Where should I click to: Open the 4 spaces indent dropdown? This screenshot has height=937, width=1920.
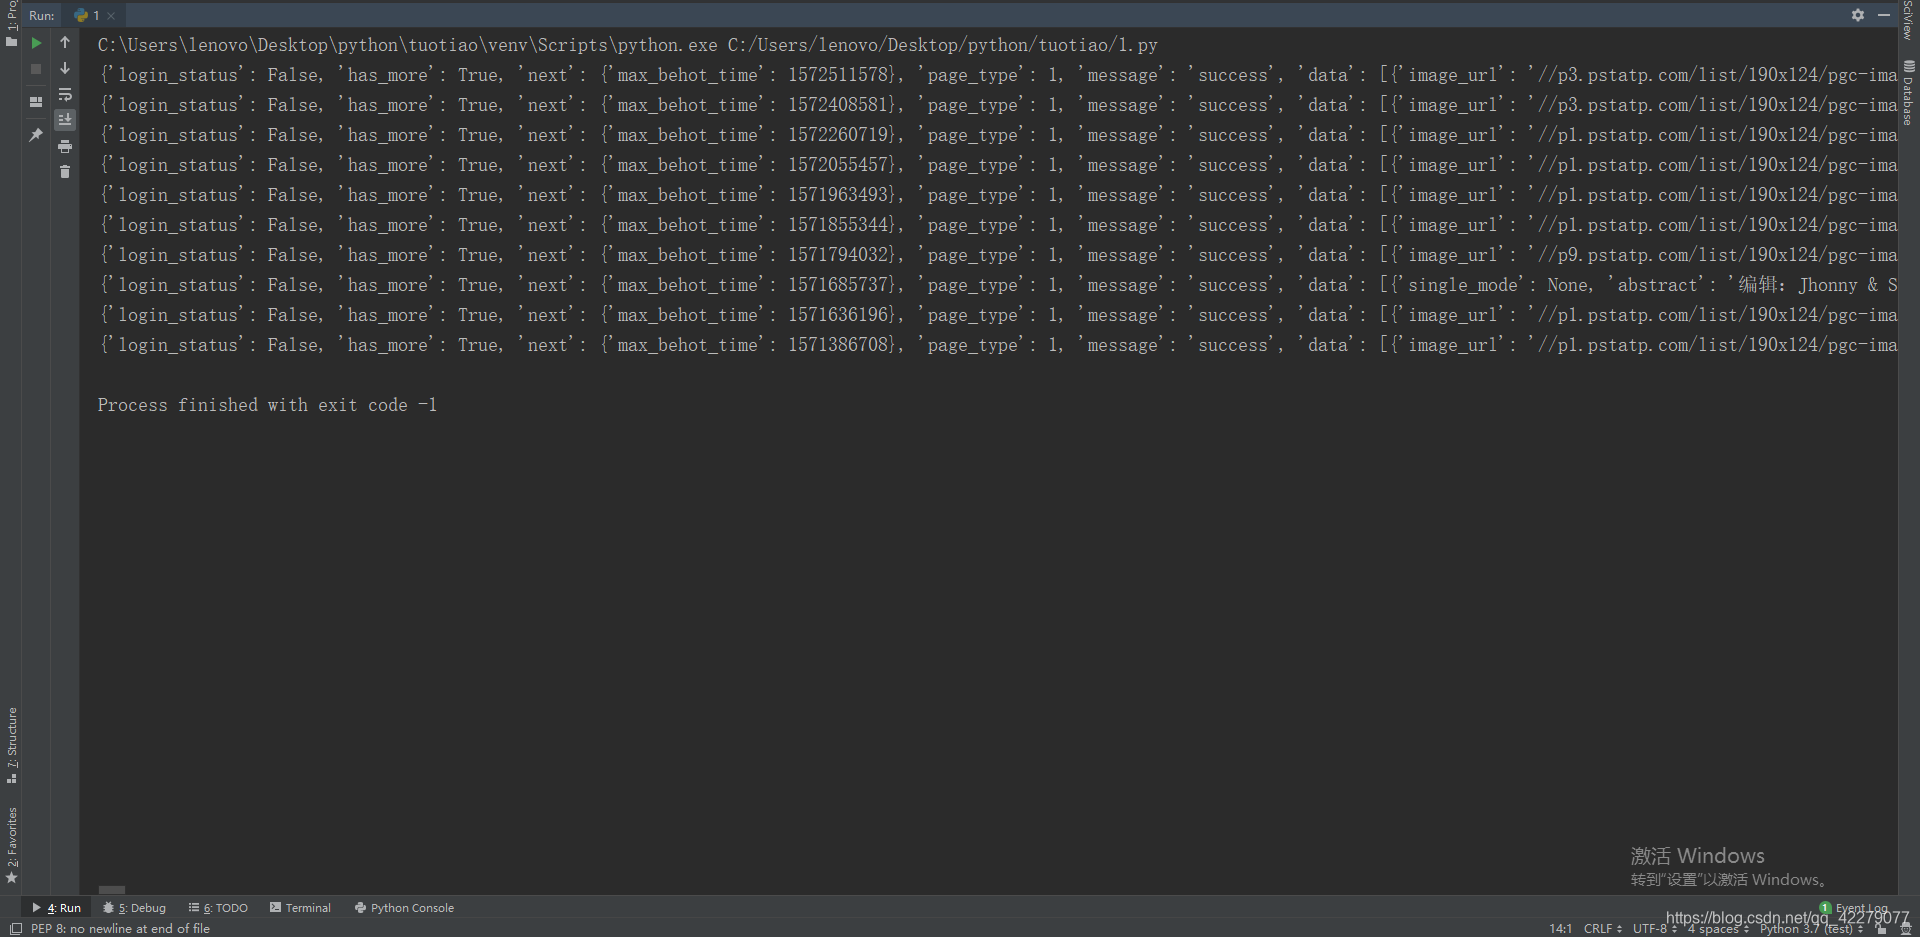[x=1718, y=929]
